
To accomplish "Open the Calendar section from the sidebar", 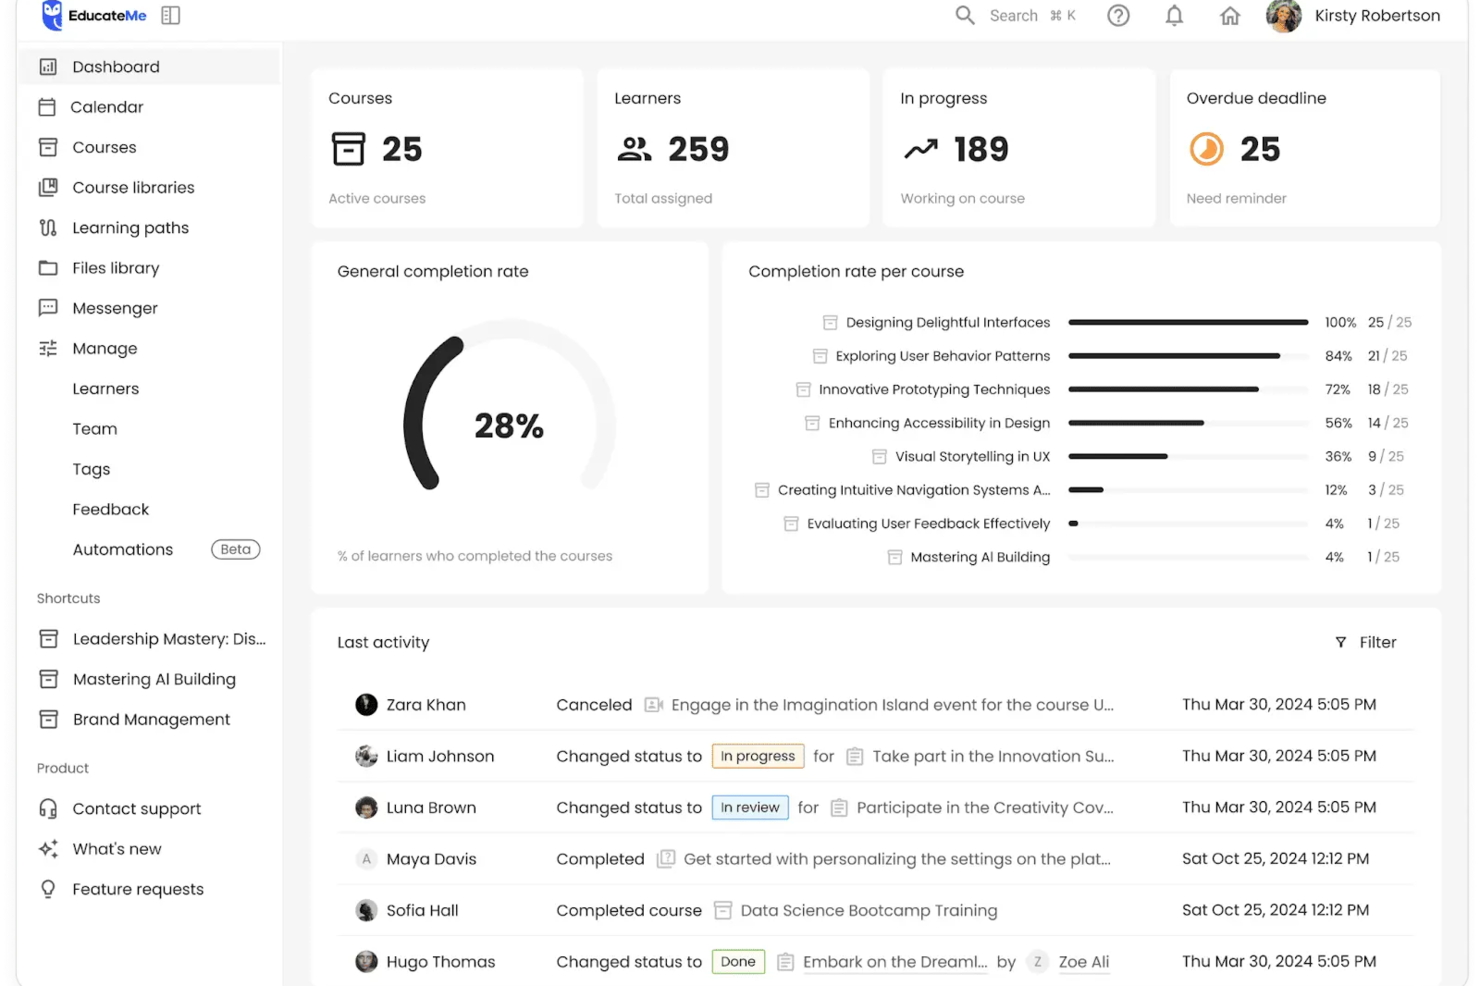I will (x=106, y=107).
